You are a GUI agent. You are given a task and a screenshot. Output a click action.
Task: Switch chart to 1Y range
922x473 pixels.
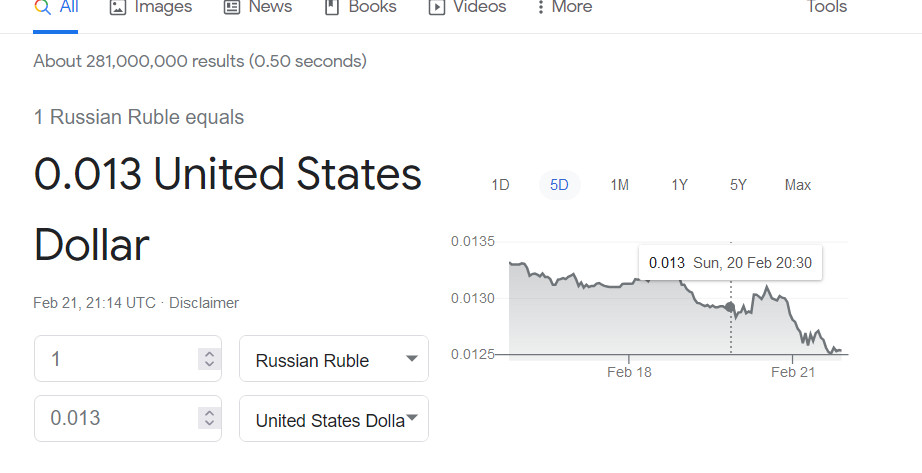coord(679,185)
